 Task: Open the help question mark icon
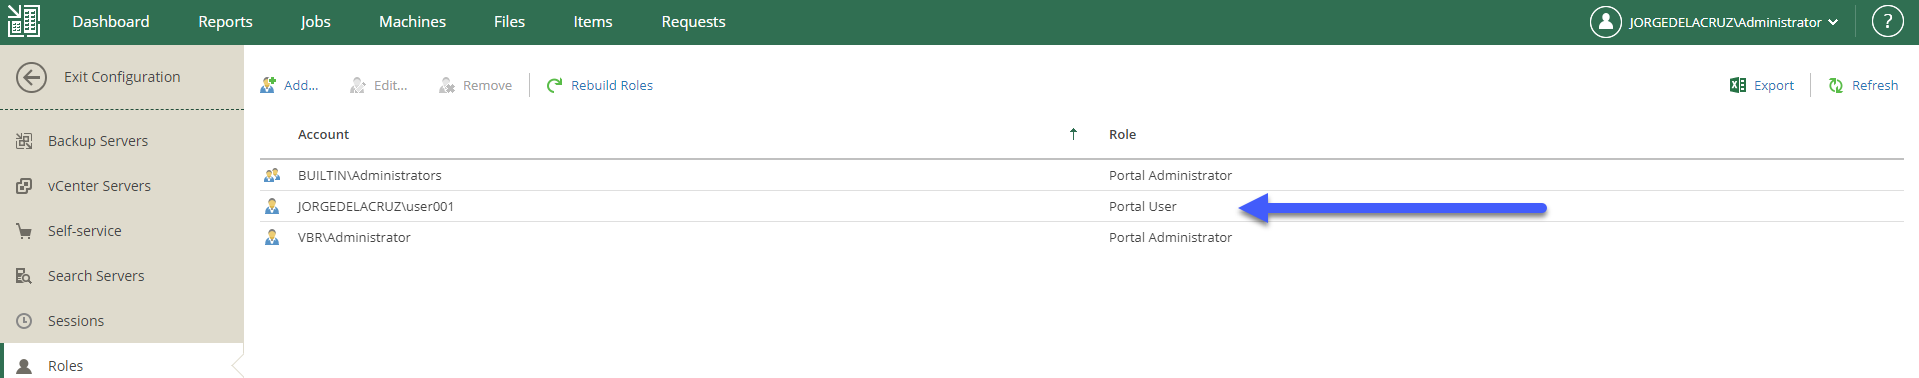(x=1887, y=21)
